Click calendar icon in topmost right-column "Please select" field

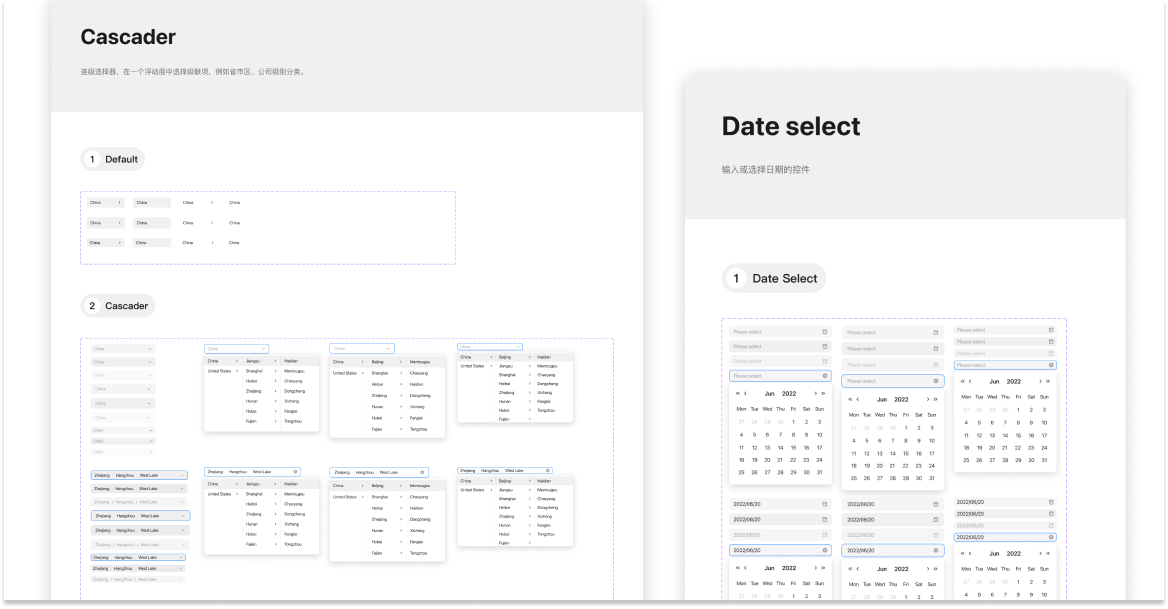coord(1051,329)
